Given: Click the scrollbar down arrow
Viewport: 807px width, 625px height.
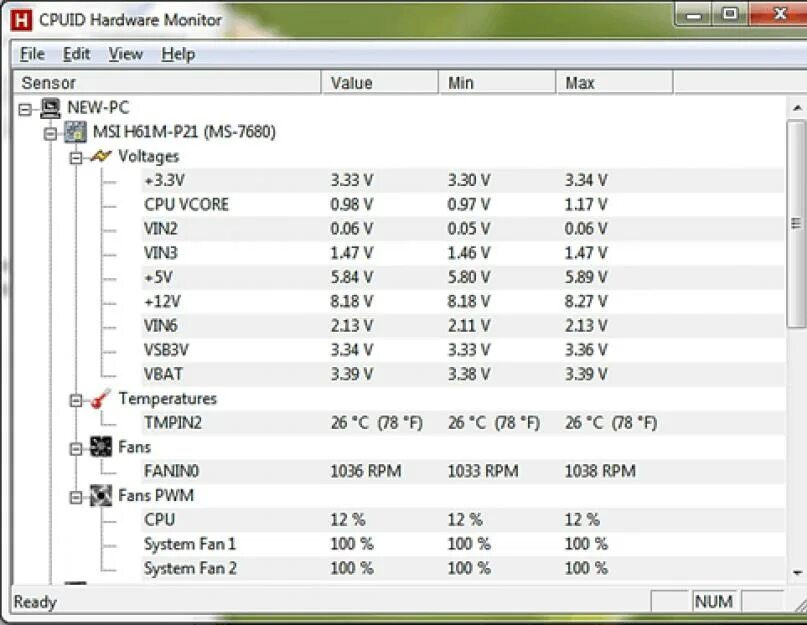Looking at the screenshot, I should click(797, 571).
